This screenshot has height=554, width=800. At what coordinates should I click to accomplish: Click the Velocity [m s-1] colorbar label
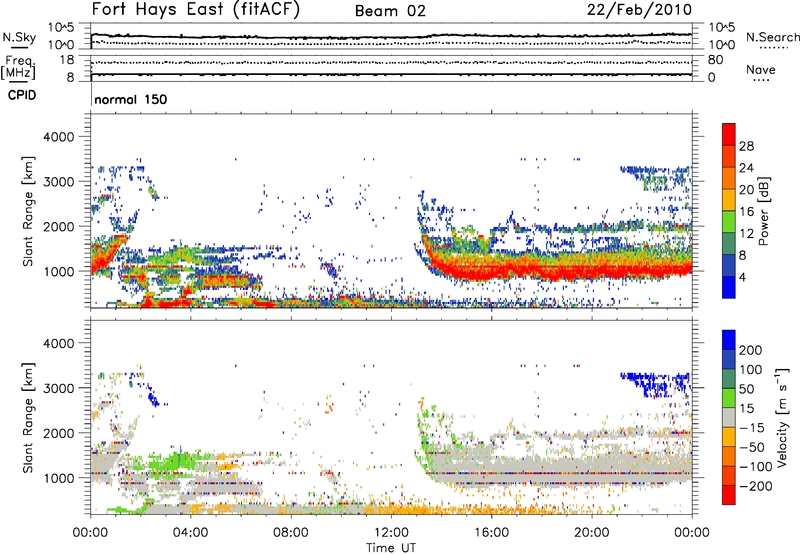[781, 417]
